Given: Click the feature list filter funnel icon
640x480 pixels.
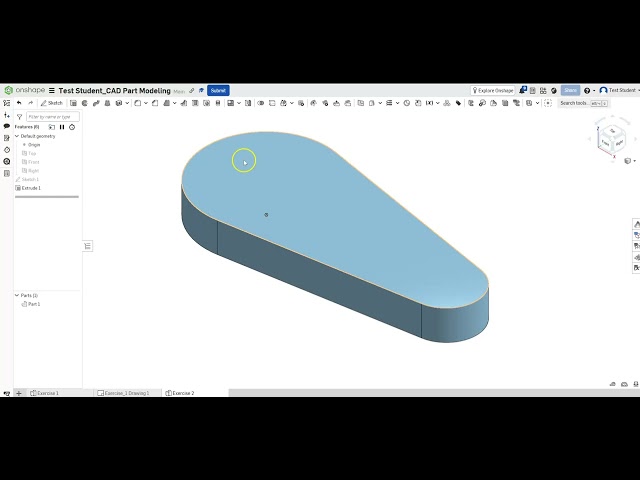Looking at the screenshot, I should coord(19,117).
